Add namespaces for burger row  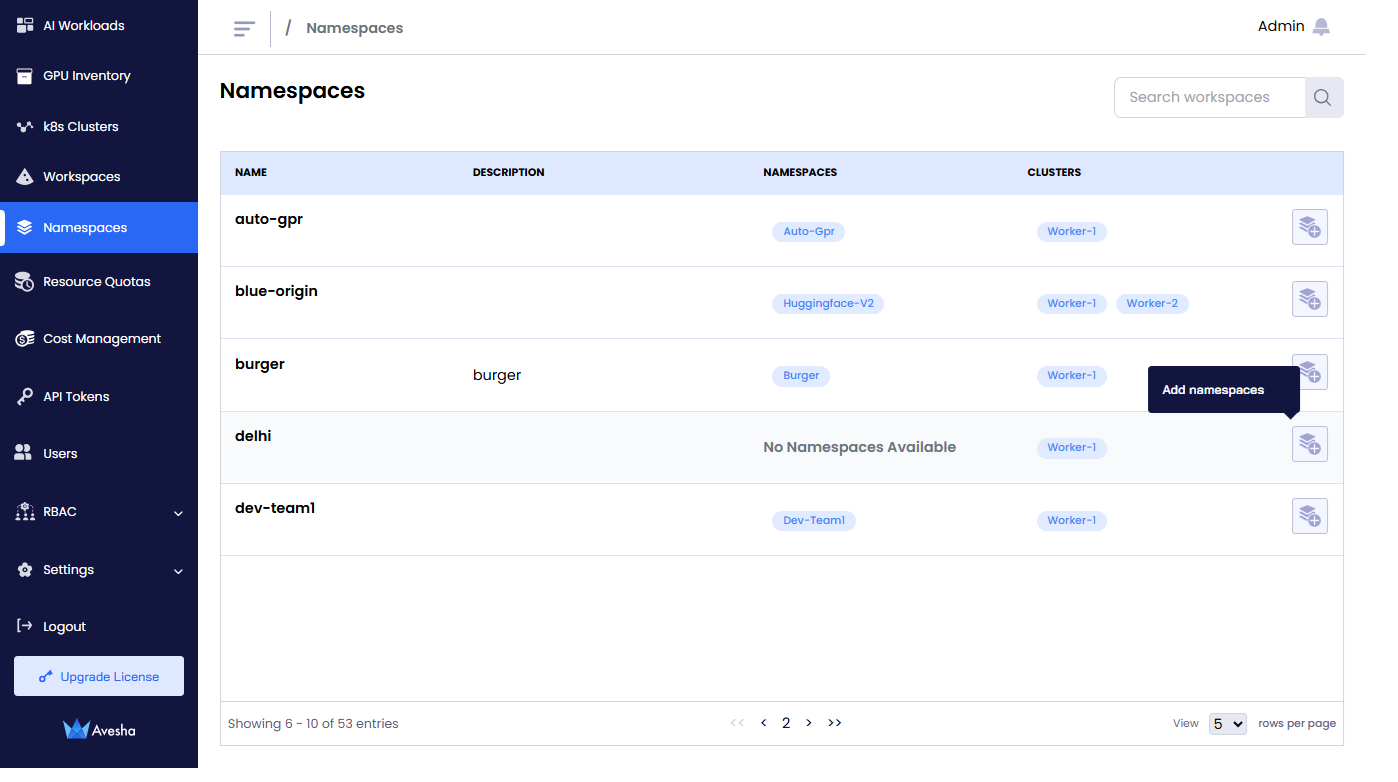click(x=1310, y=372)
